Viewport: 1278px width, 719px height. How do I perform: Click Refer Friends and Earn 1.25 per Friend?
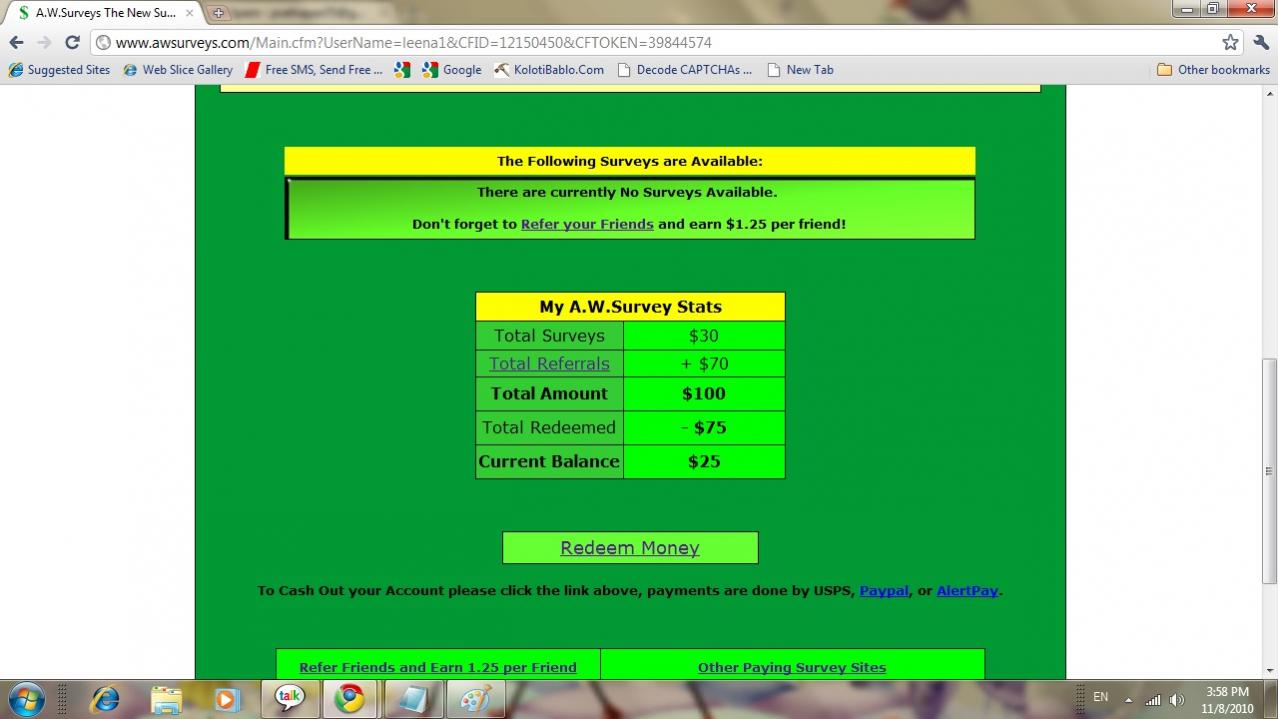pyautogui.click(x=438, y=667)
